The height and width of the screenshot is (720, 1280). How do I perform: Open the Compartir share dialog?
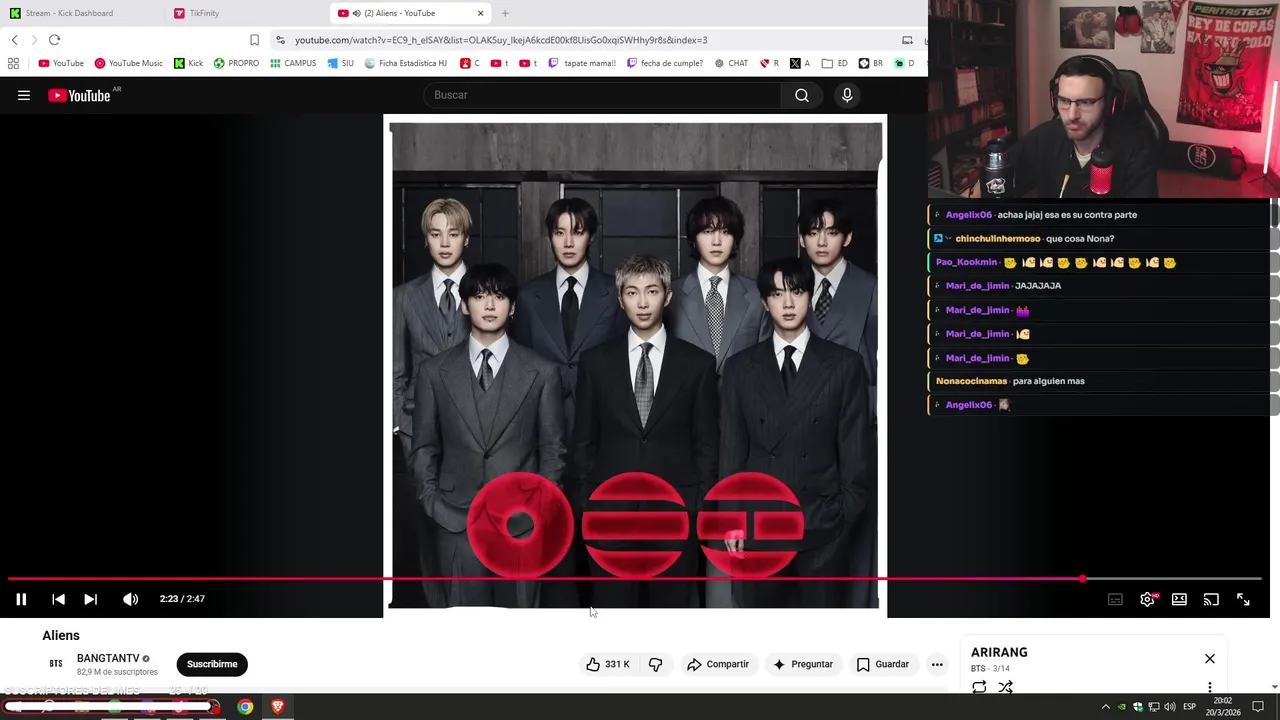[x=718, y=664]
